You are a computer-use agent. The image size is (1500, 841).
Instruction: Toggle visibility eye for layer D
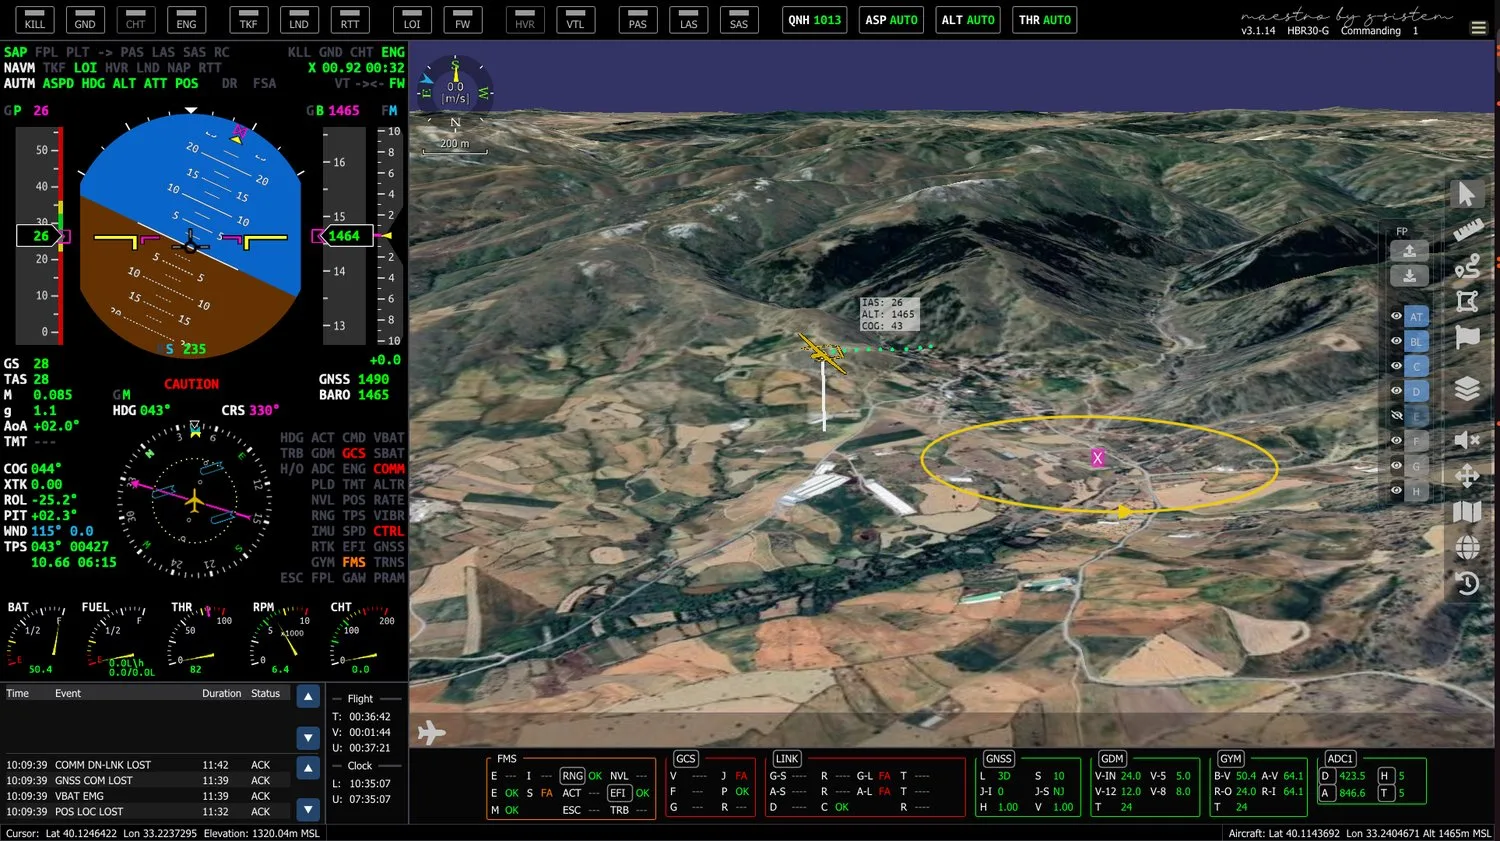click(x=1396, y=391)
